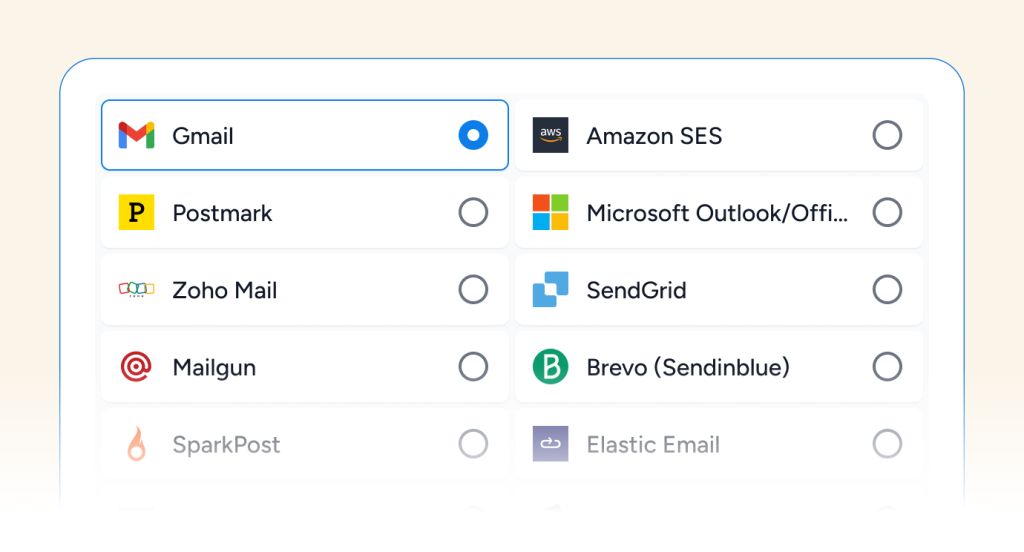Select the Elastic Email radio button

click(888, 444)
